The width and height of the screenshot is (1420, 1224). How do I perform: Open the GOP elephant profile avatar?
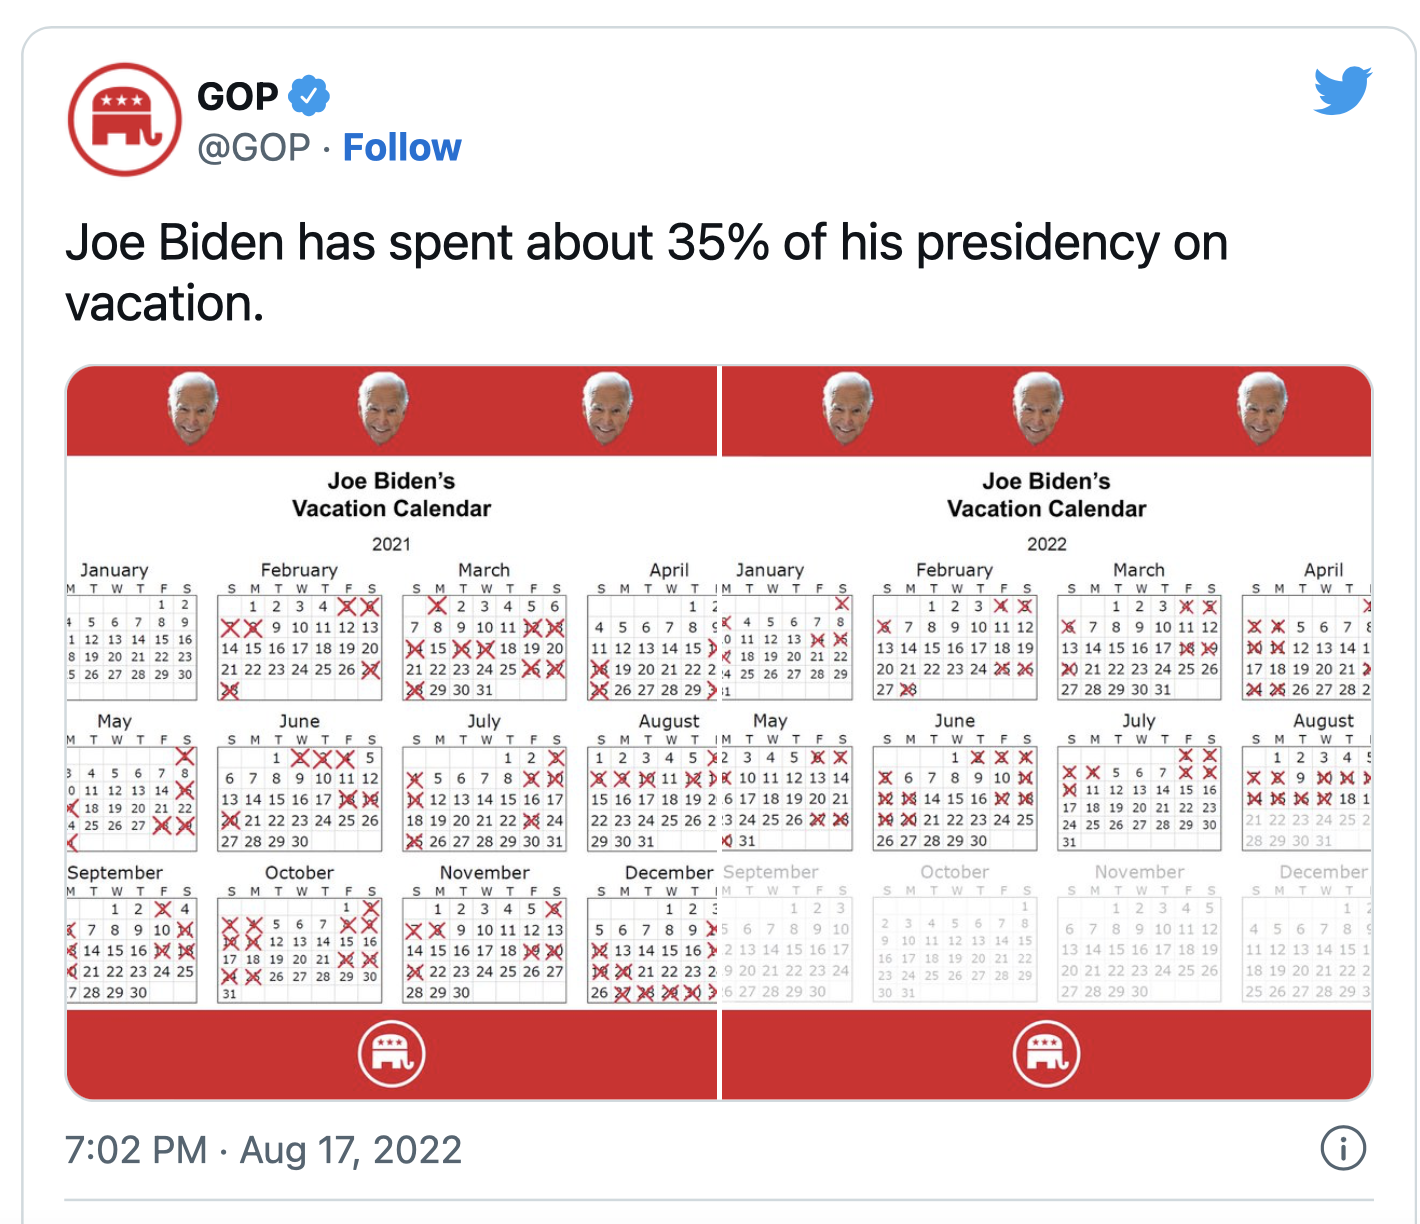[124, 120]
